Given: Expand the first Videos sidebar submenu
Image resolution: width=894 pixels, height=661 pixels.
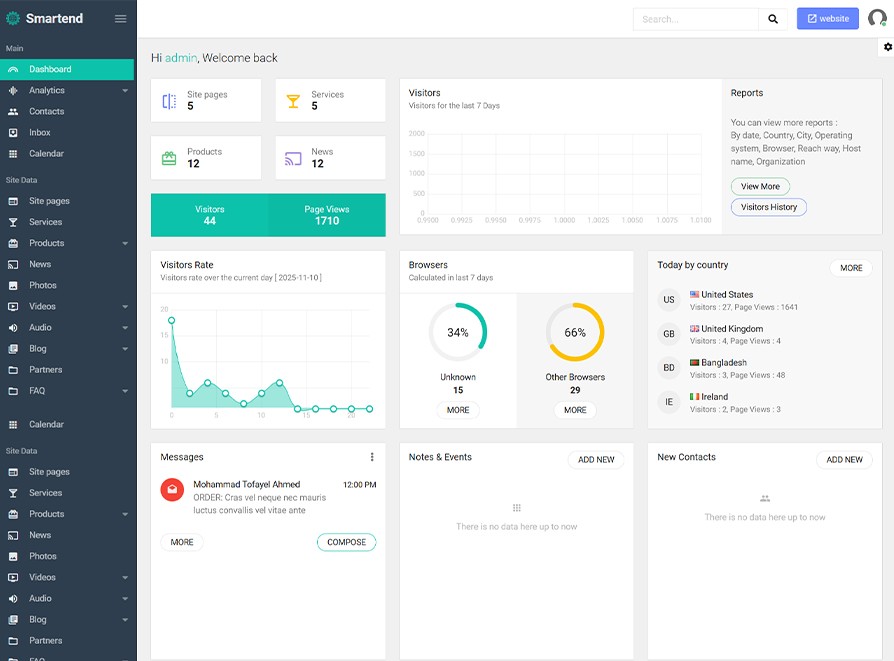Looking at the screenshot, I should (x=125, y=307).
